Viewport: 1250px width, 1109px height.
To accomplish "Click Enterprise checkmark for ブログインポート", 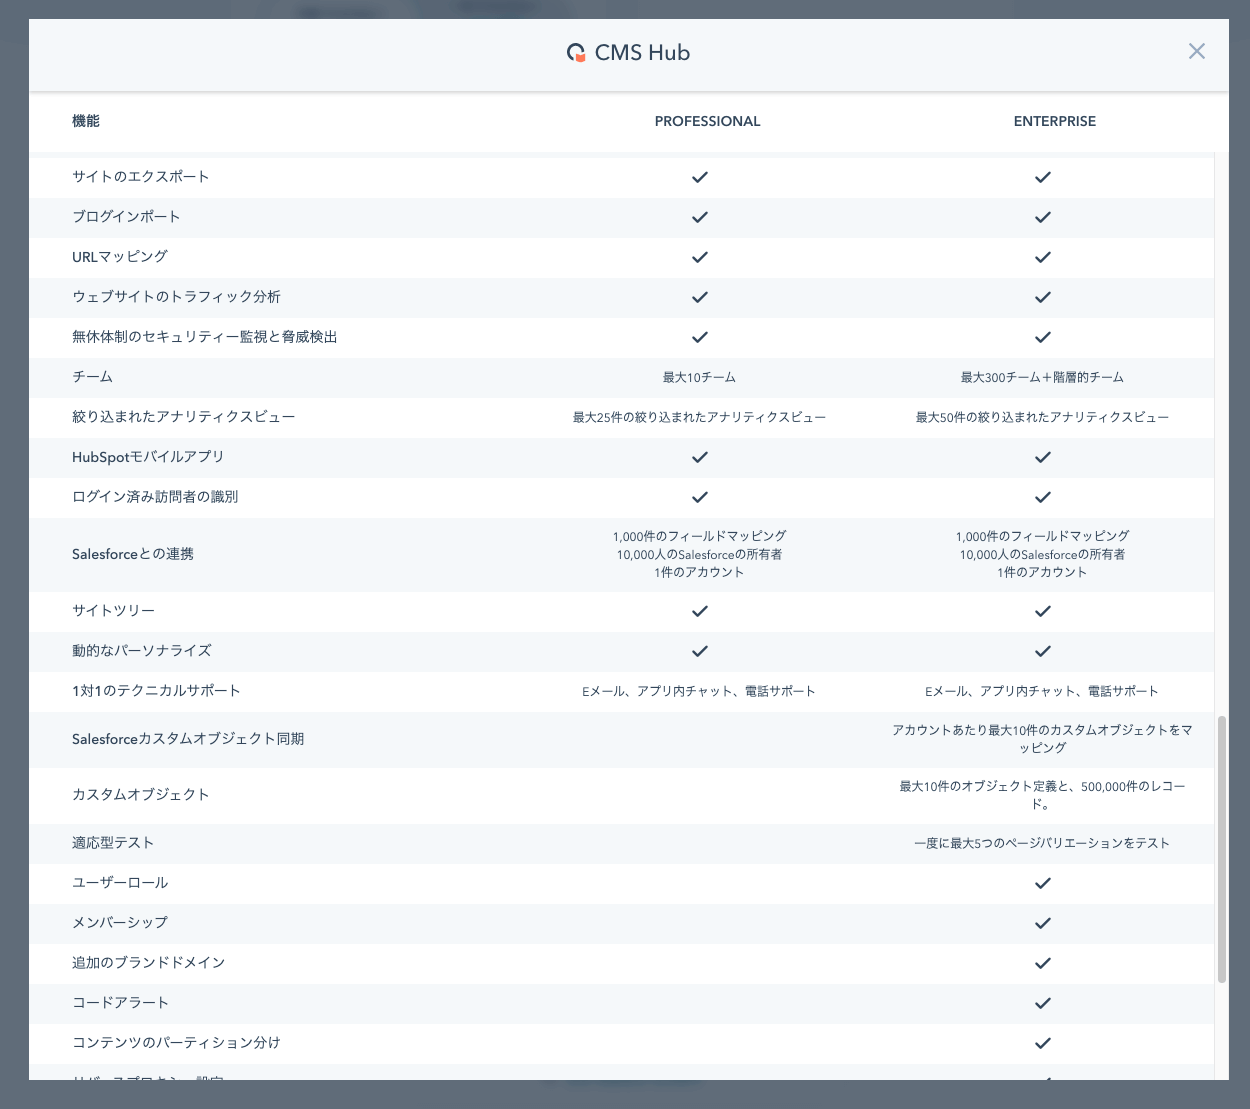I will pyautogui.click(x=1042, y=217).
